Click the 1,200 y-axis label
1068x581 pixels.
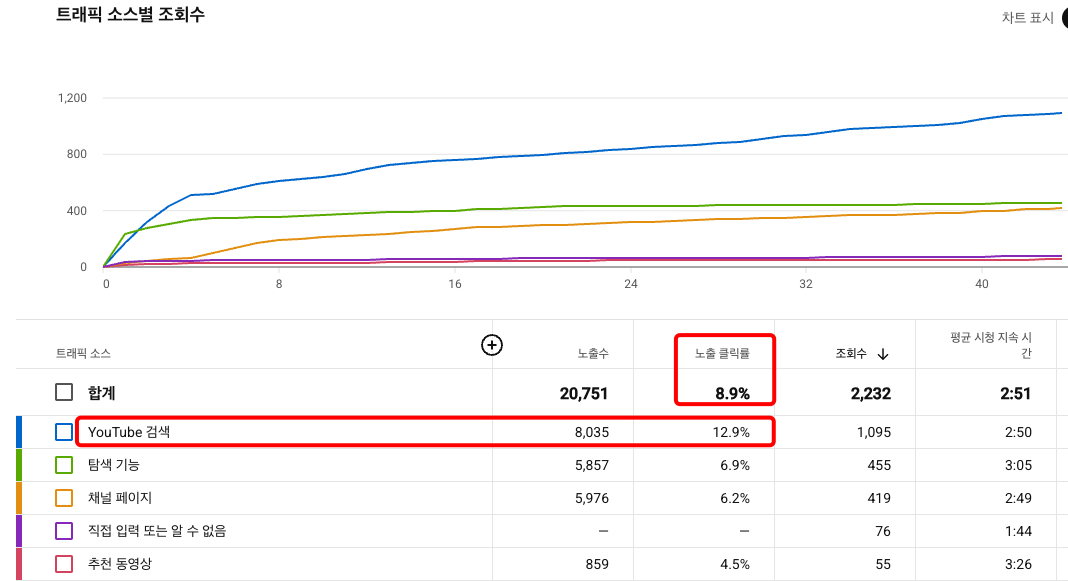pos(72,98)
